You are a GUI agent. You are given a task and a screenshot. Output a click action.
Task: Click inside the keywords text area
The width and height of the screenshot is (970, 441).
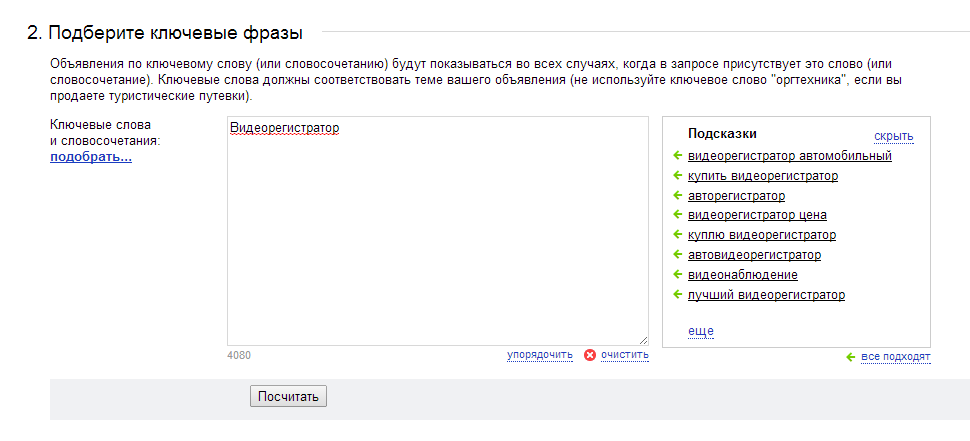437,231
